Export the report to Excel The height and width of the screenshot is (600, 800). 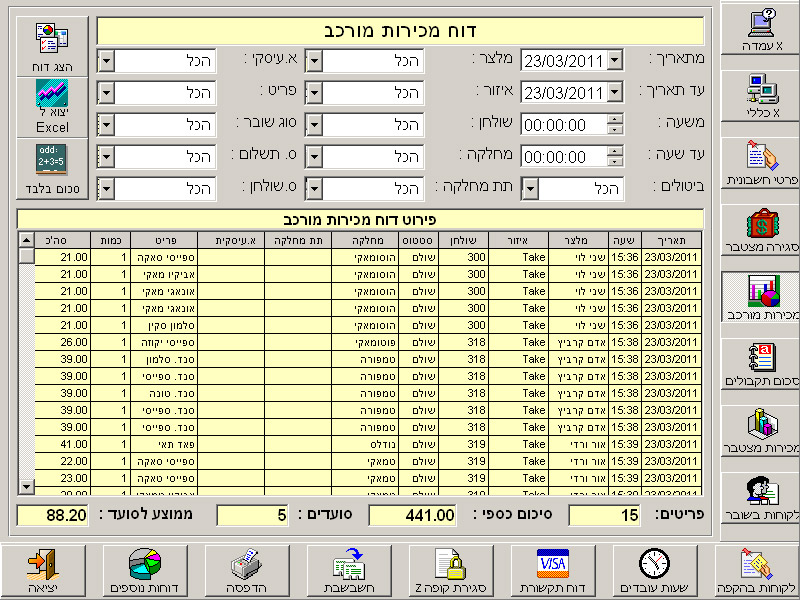point(51,108)
